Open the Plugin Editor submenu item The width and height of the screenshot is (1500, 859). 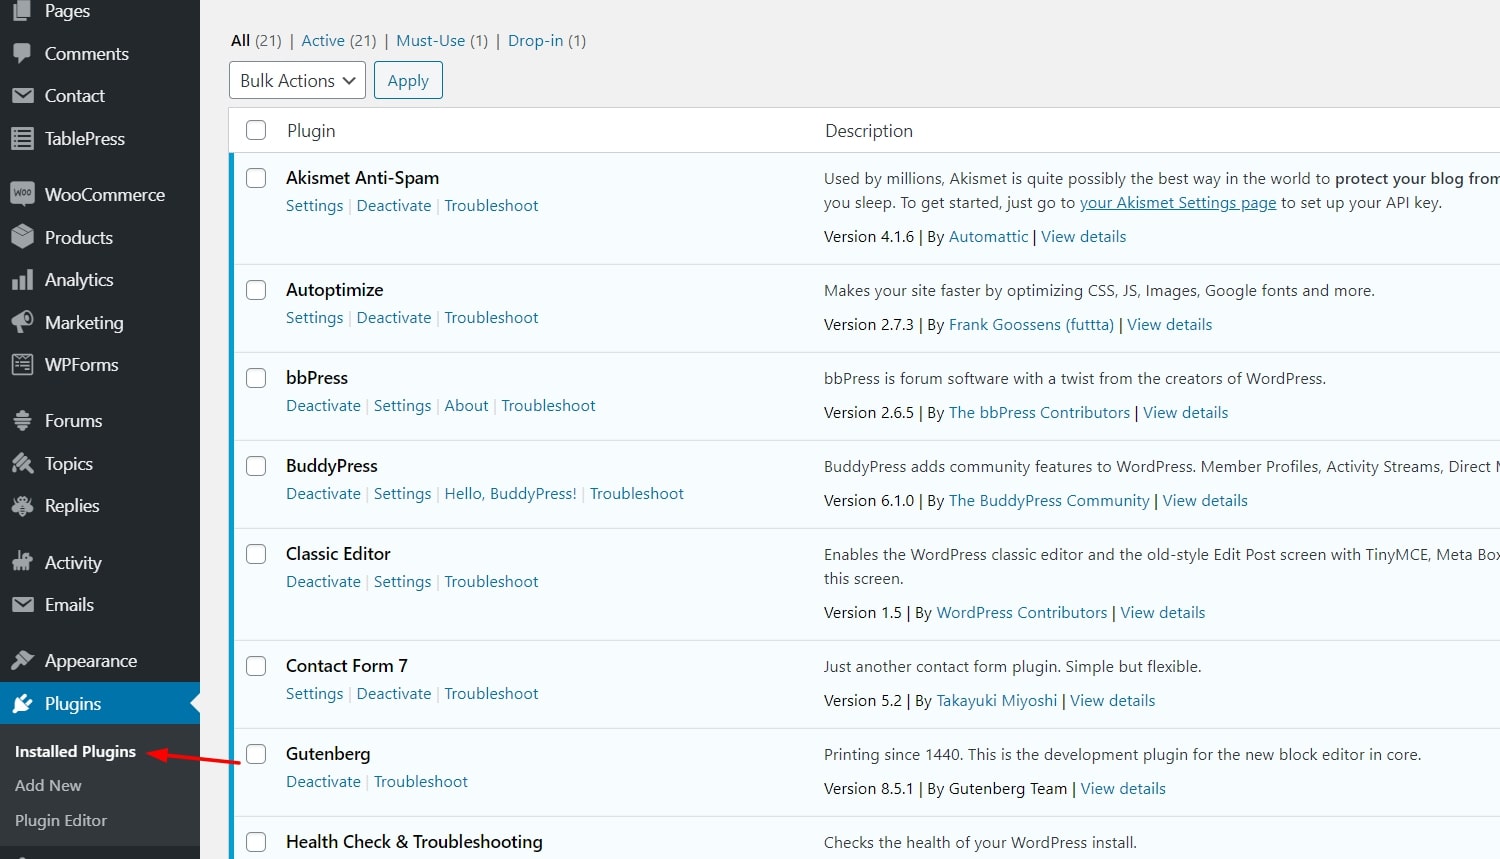click(x=61, y=821)
